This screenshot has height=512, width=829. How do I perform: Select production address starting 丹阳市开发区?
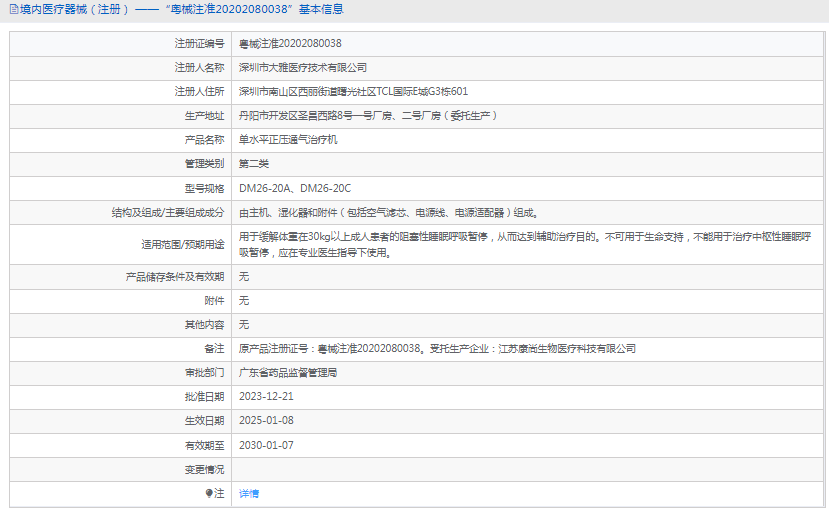pos(368,116)
